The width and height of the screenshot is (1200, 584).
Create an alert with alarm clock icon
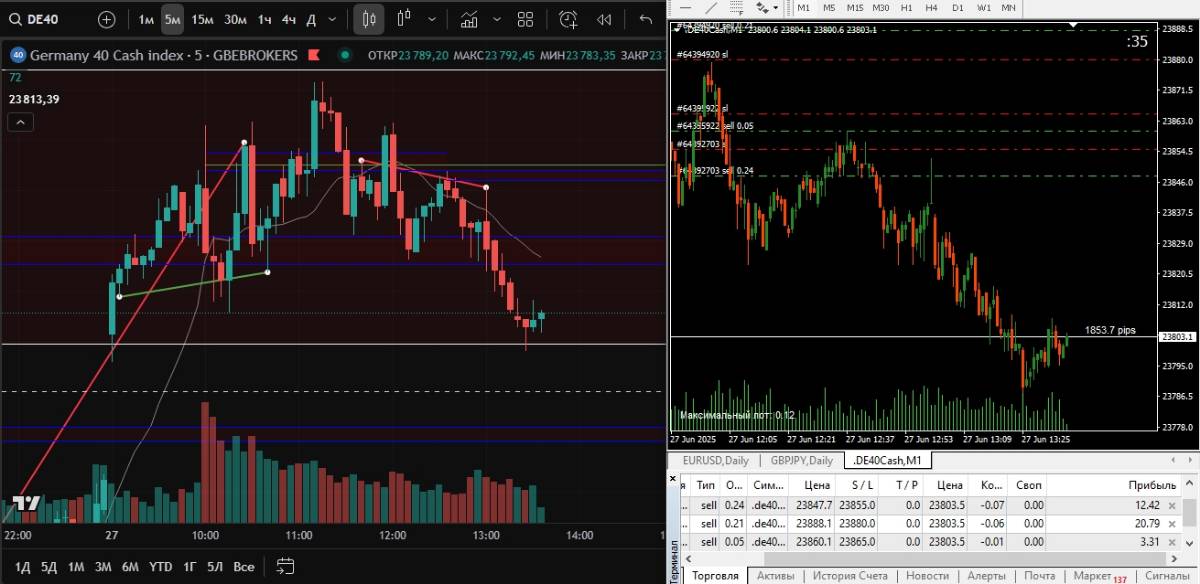tap(568, 19)
